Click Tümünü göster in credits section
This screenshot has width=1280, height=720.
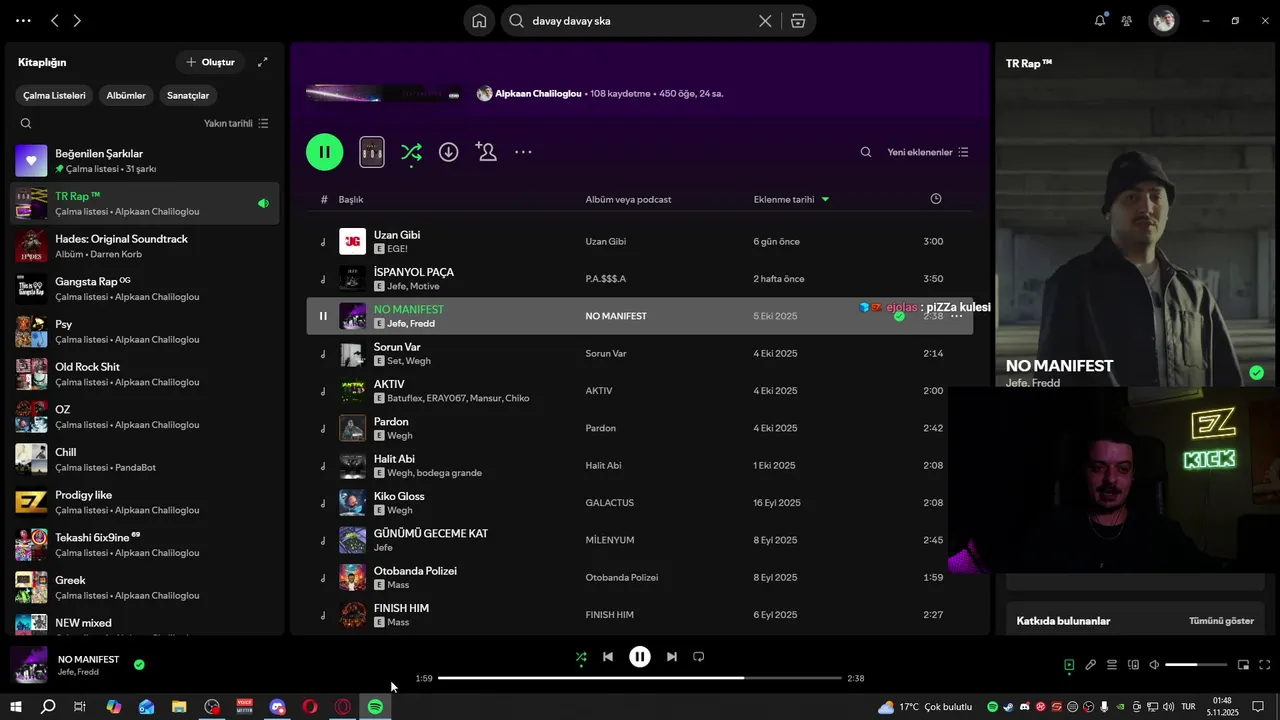[x=1221, y=621]
